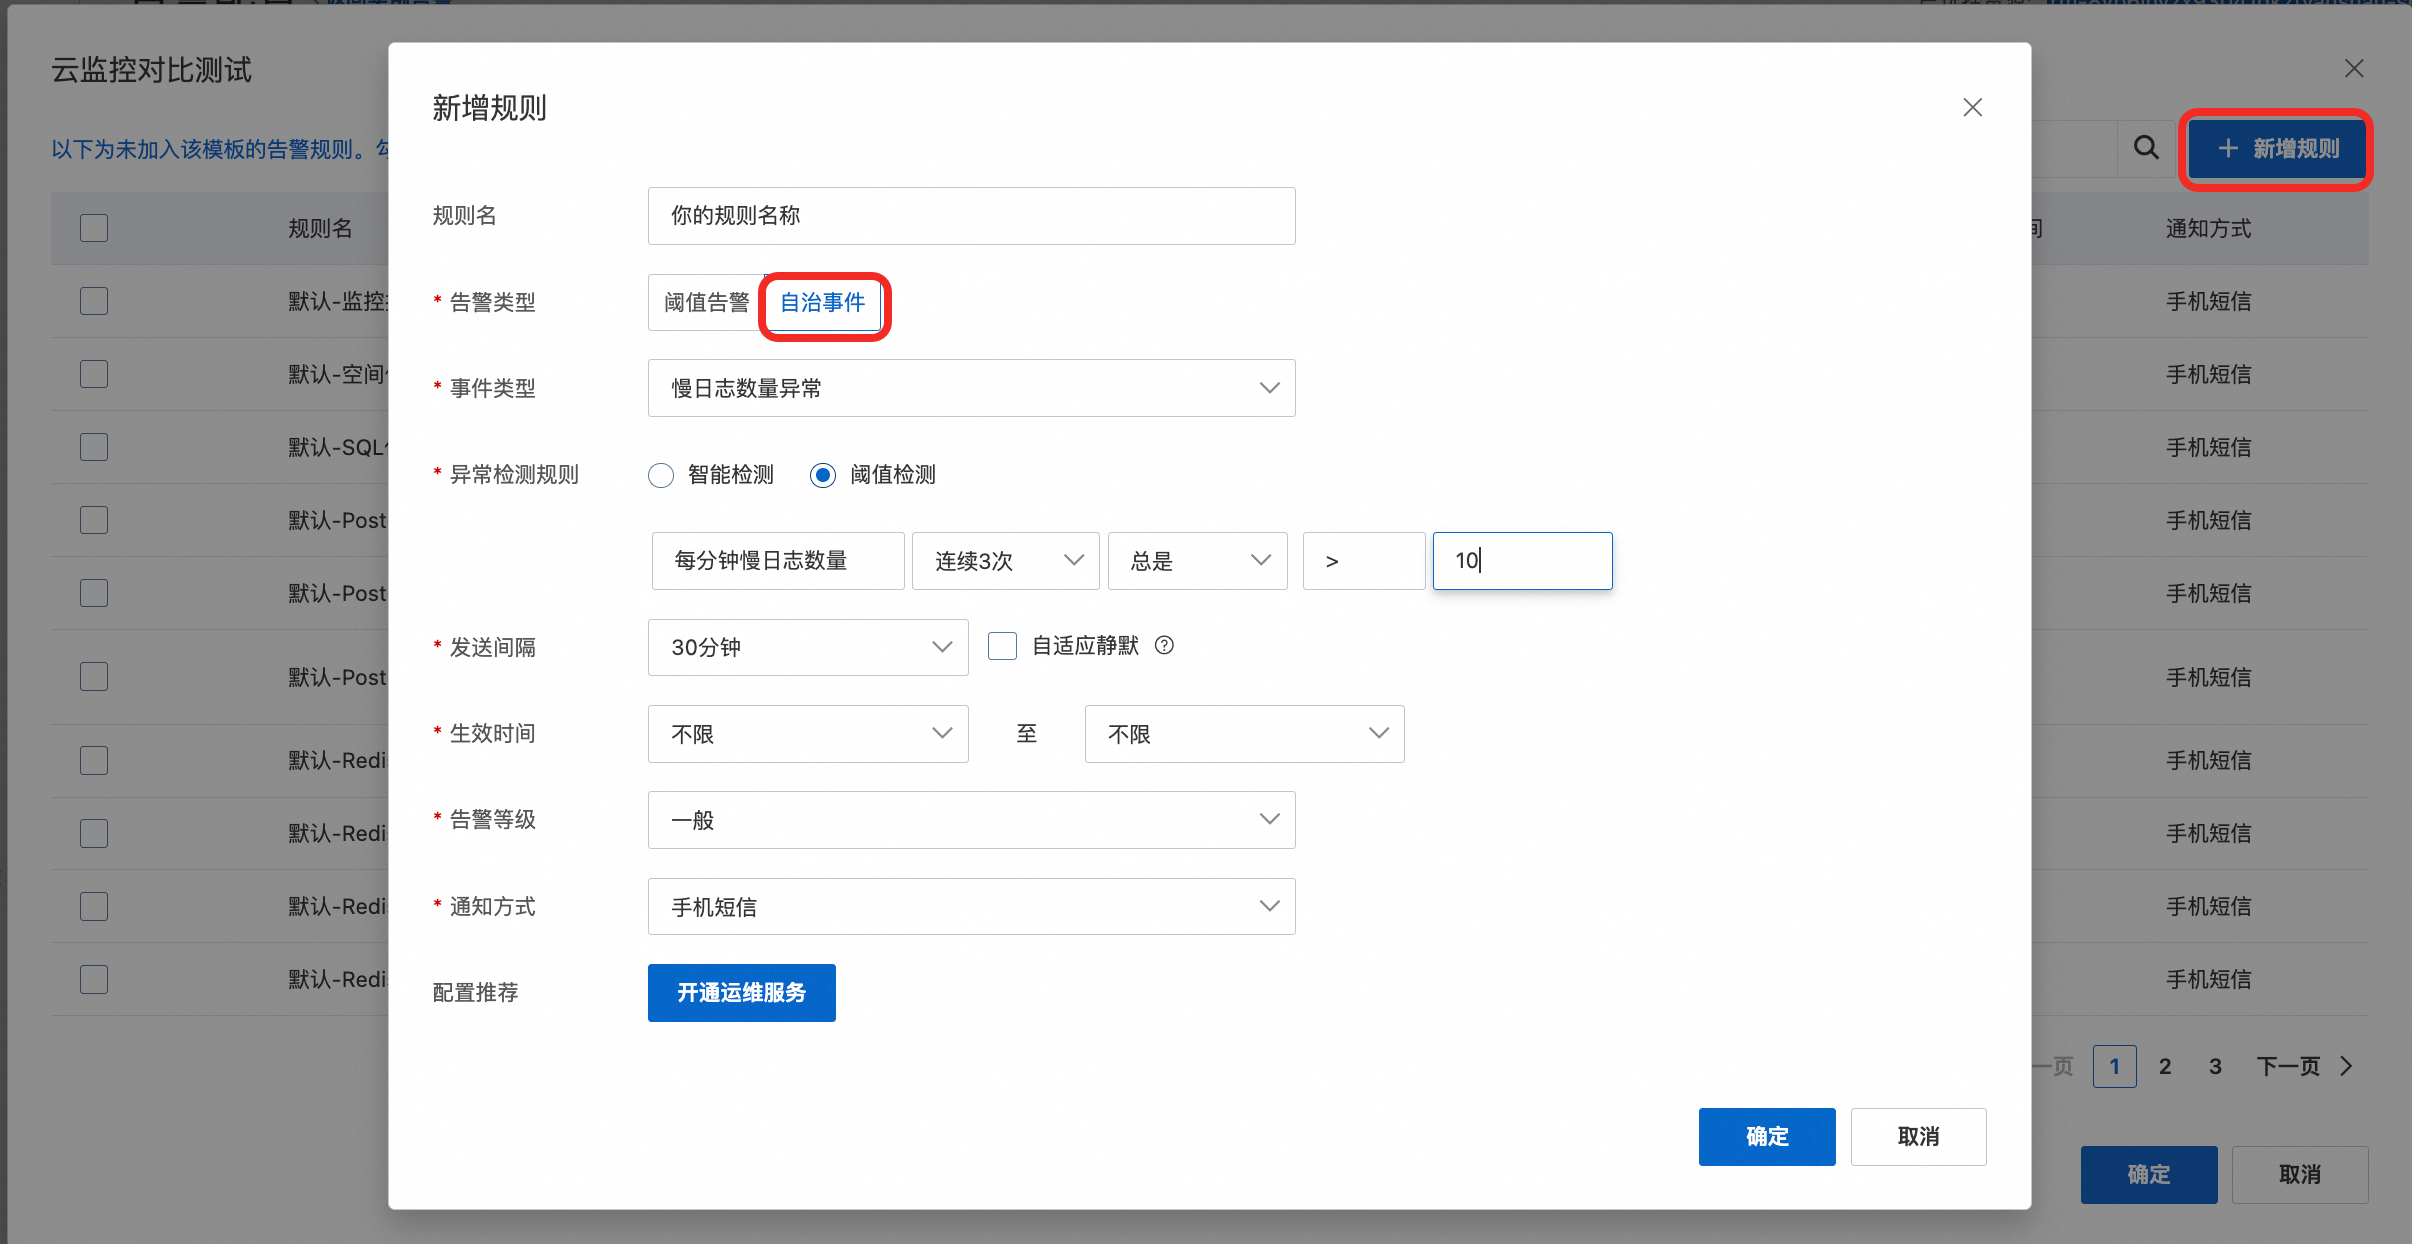Click the 开通运维服务 button
Image resolution: width=2412 pixels, height=1244 pixels.
point(741,992)
